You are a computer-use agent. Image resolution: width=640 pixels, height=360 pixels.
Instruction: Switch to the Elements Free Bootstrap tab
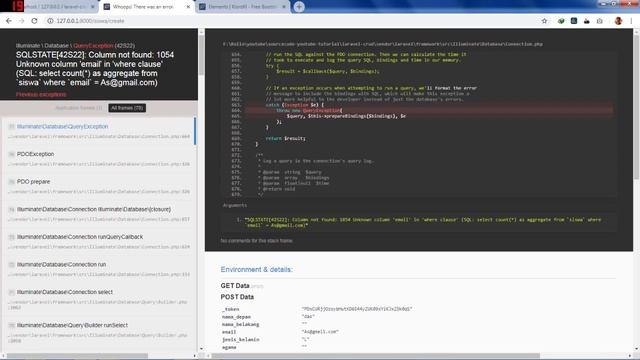[242, 7]
